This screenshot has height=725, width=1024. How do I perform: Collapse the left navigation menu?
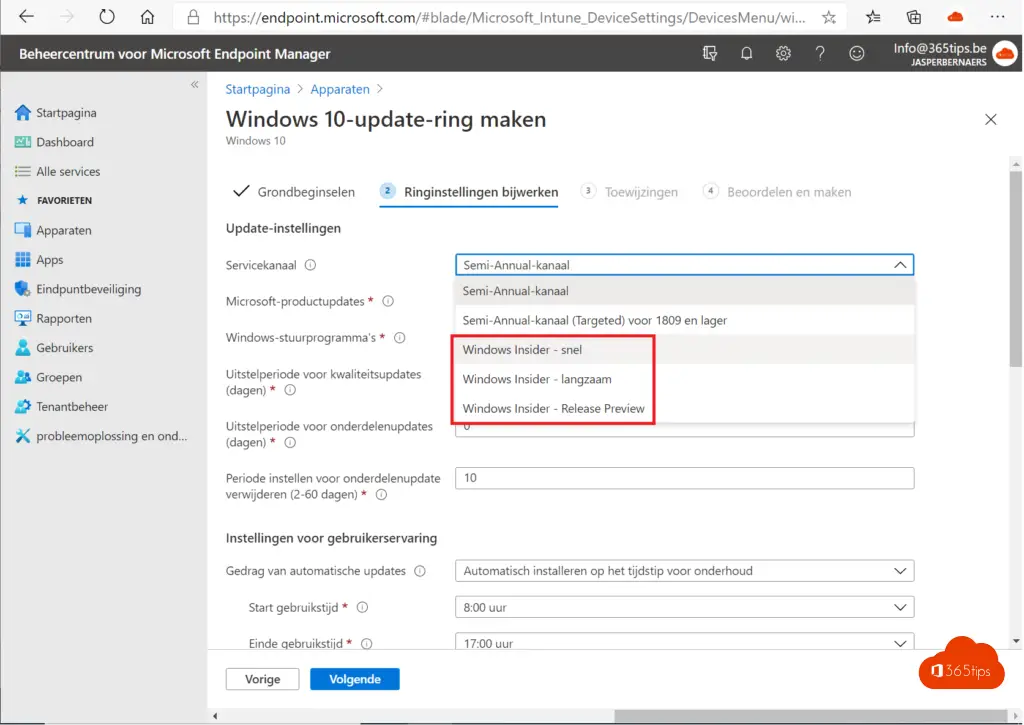point(195,84)
